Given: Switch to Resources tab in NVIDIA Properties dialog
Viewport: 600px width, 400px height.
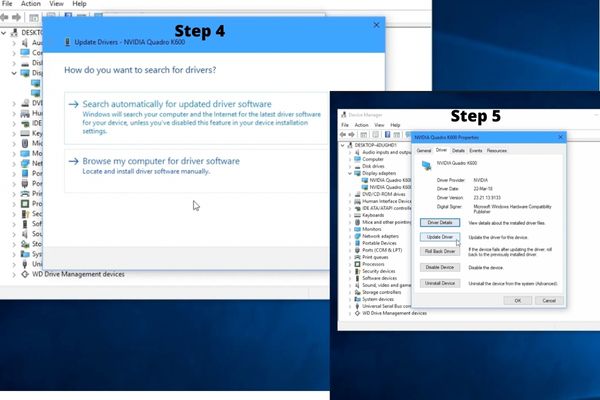Looking at the screenshot, I should click(x=497, y=151).
